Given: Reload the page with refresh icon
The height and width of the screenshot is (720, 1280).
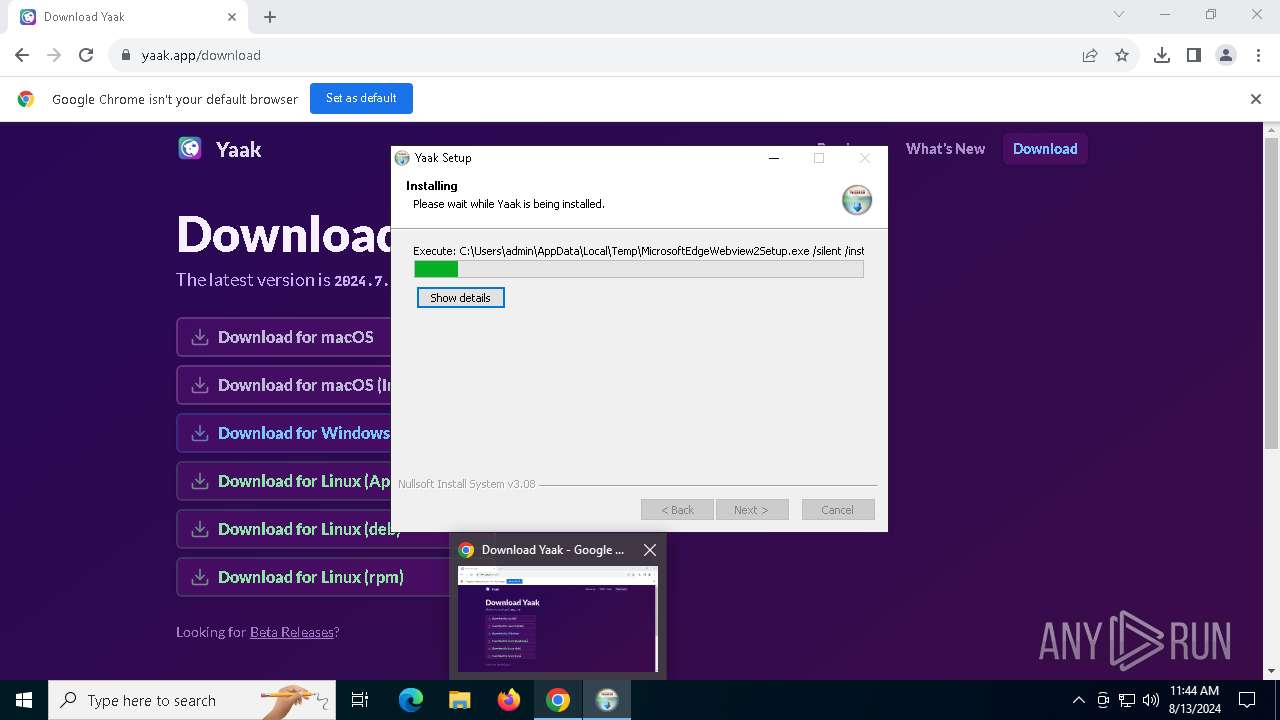Looking at the screenshot, I should click(x=86, y=55).
